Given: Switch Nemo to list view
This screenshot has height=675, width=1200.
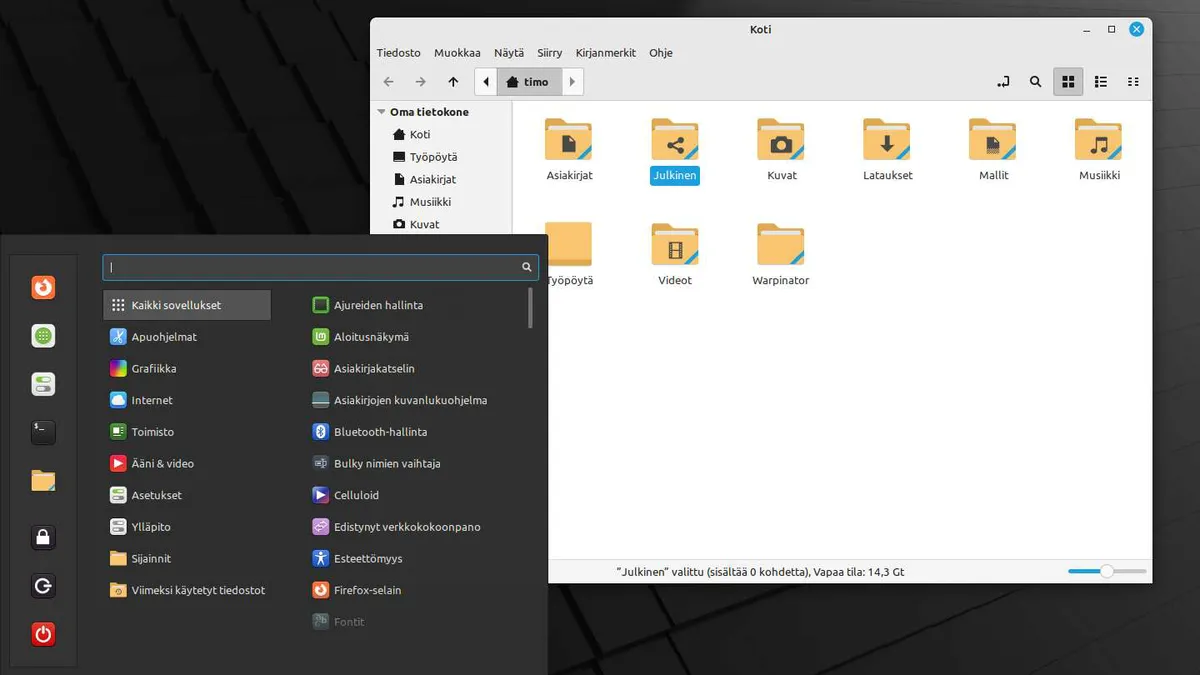Looking at the screenshot, I should 1100,81.
